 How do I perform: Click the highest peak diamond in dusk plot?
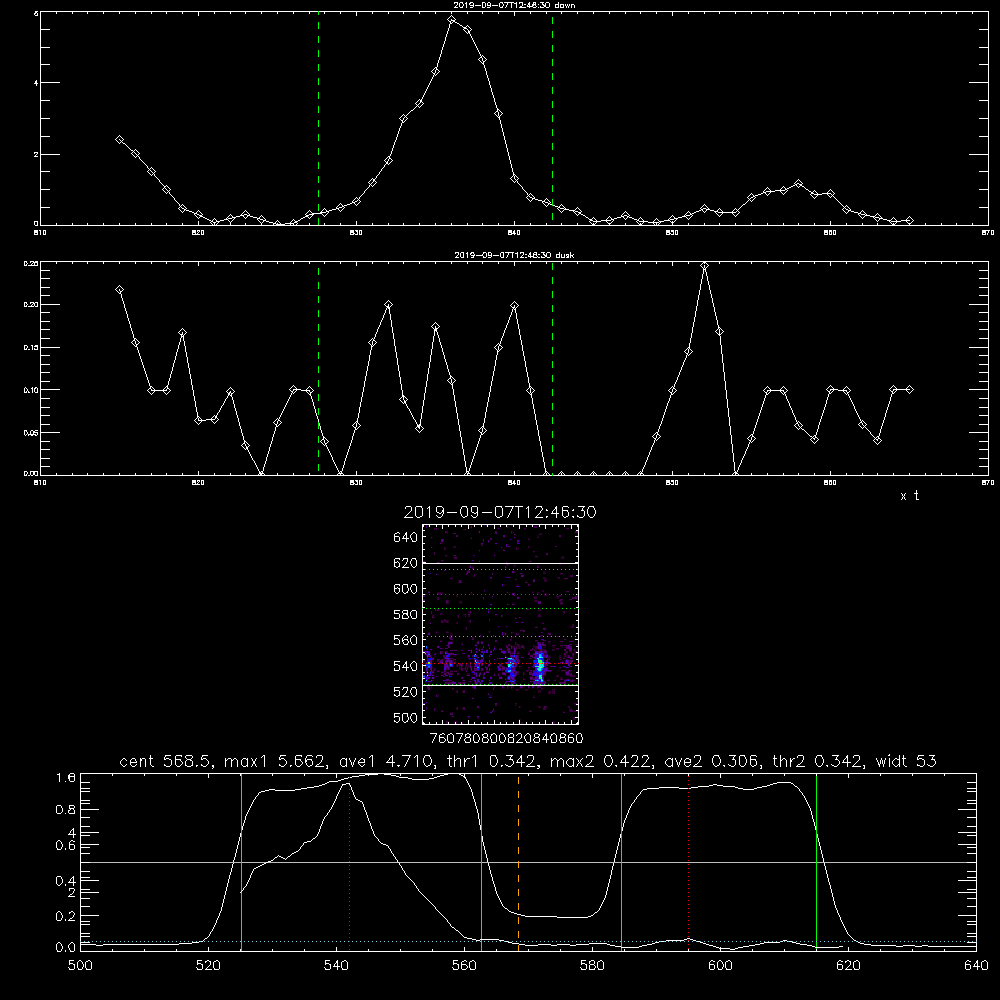[x=704, y=266]
